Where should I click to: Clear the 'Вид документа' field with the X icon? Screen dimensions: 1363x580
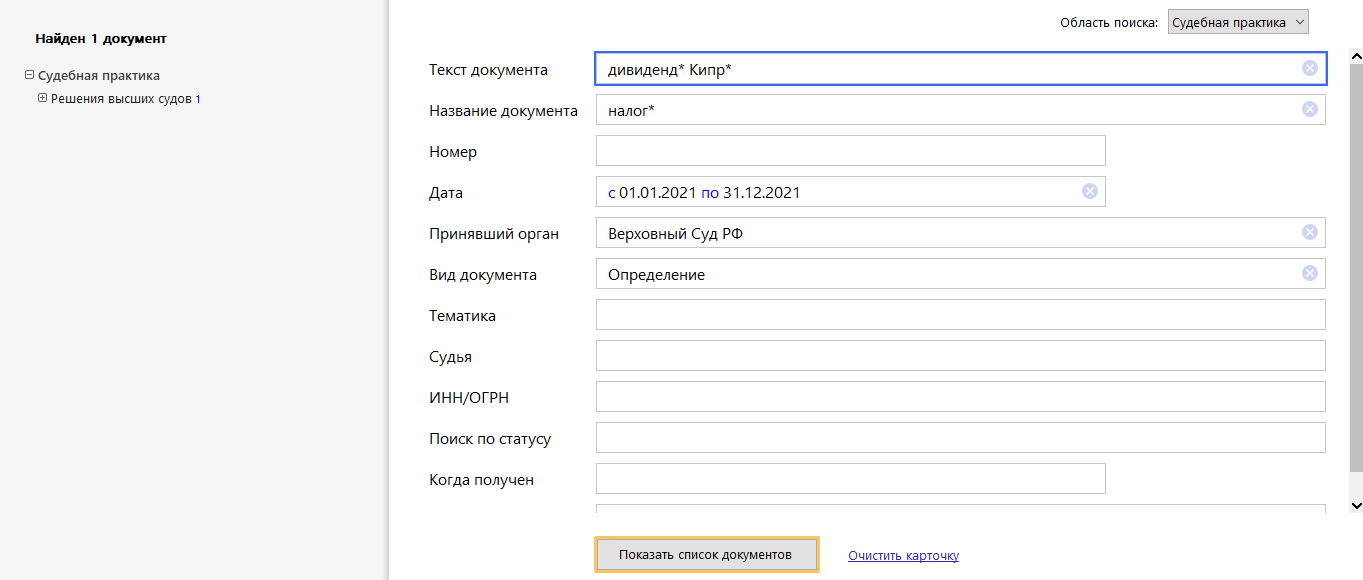pyautogui.click(x=1309, y=273)
